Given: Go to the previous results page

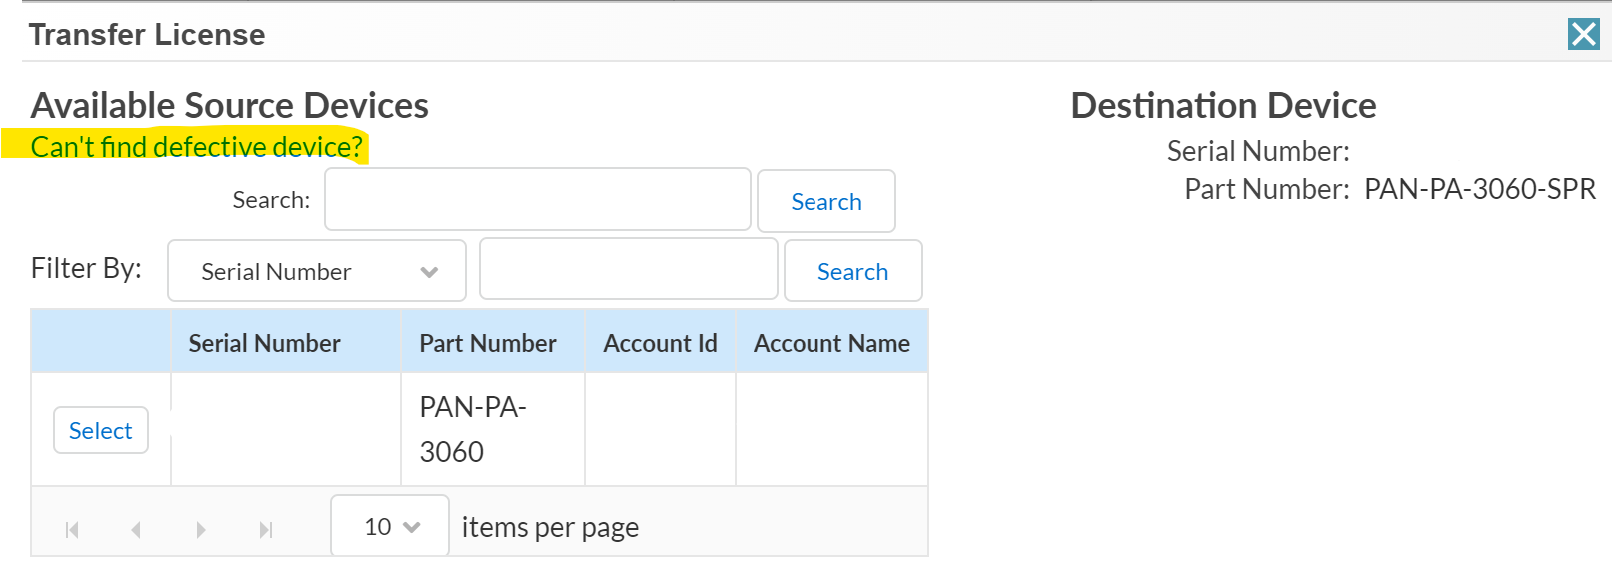Looking at the screenshot, I should pos(136,529).
